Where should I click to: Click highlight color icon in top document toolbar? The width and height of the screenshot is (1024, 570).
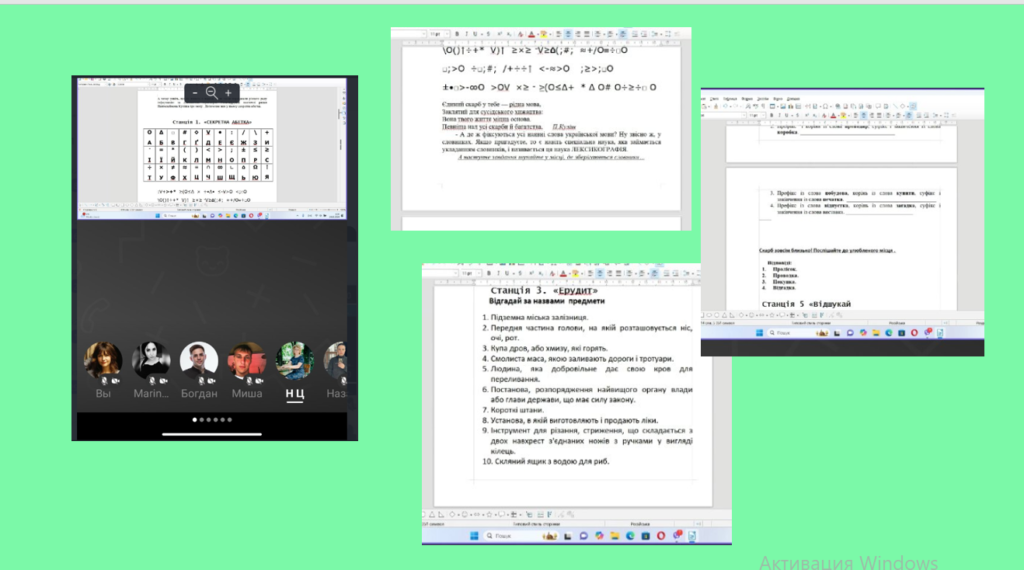[545, 34]
